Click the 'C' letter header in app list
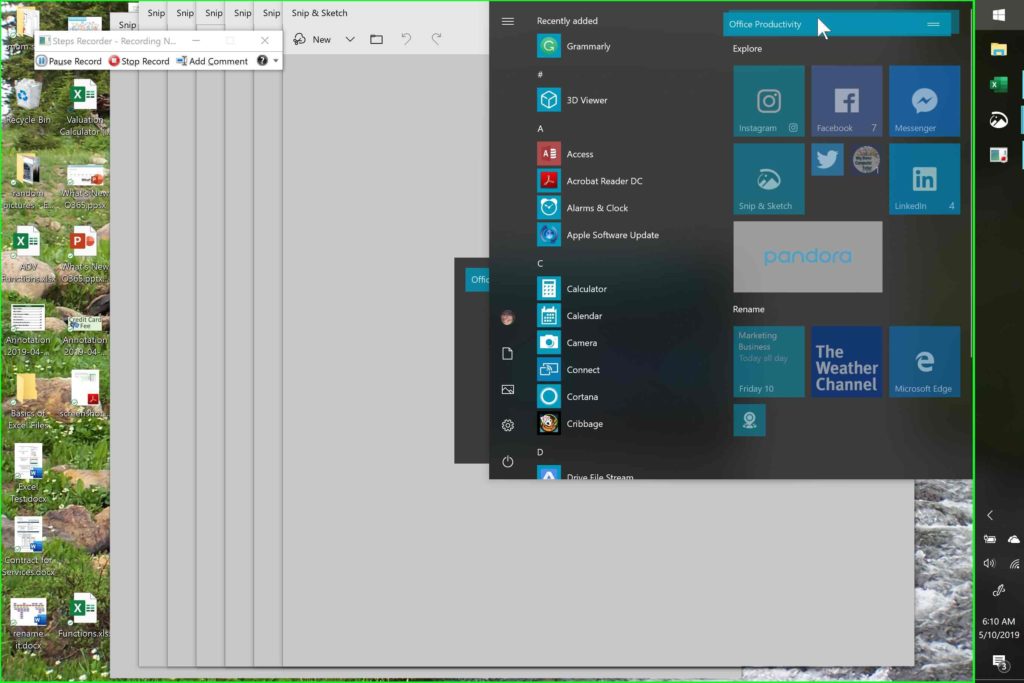 540,263
